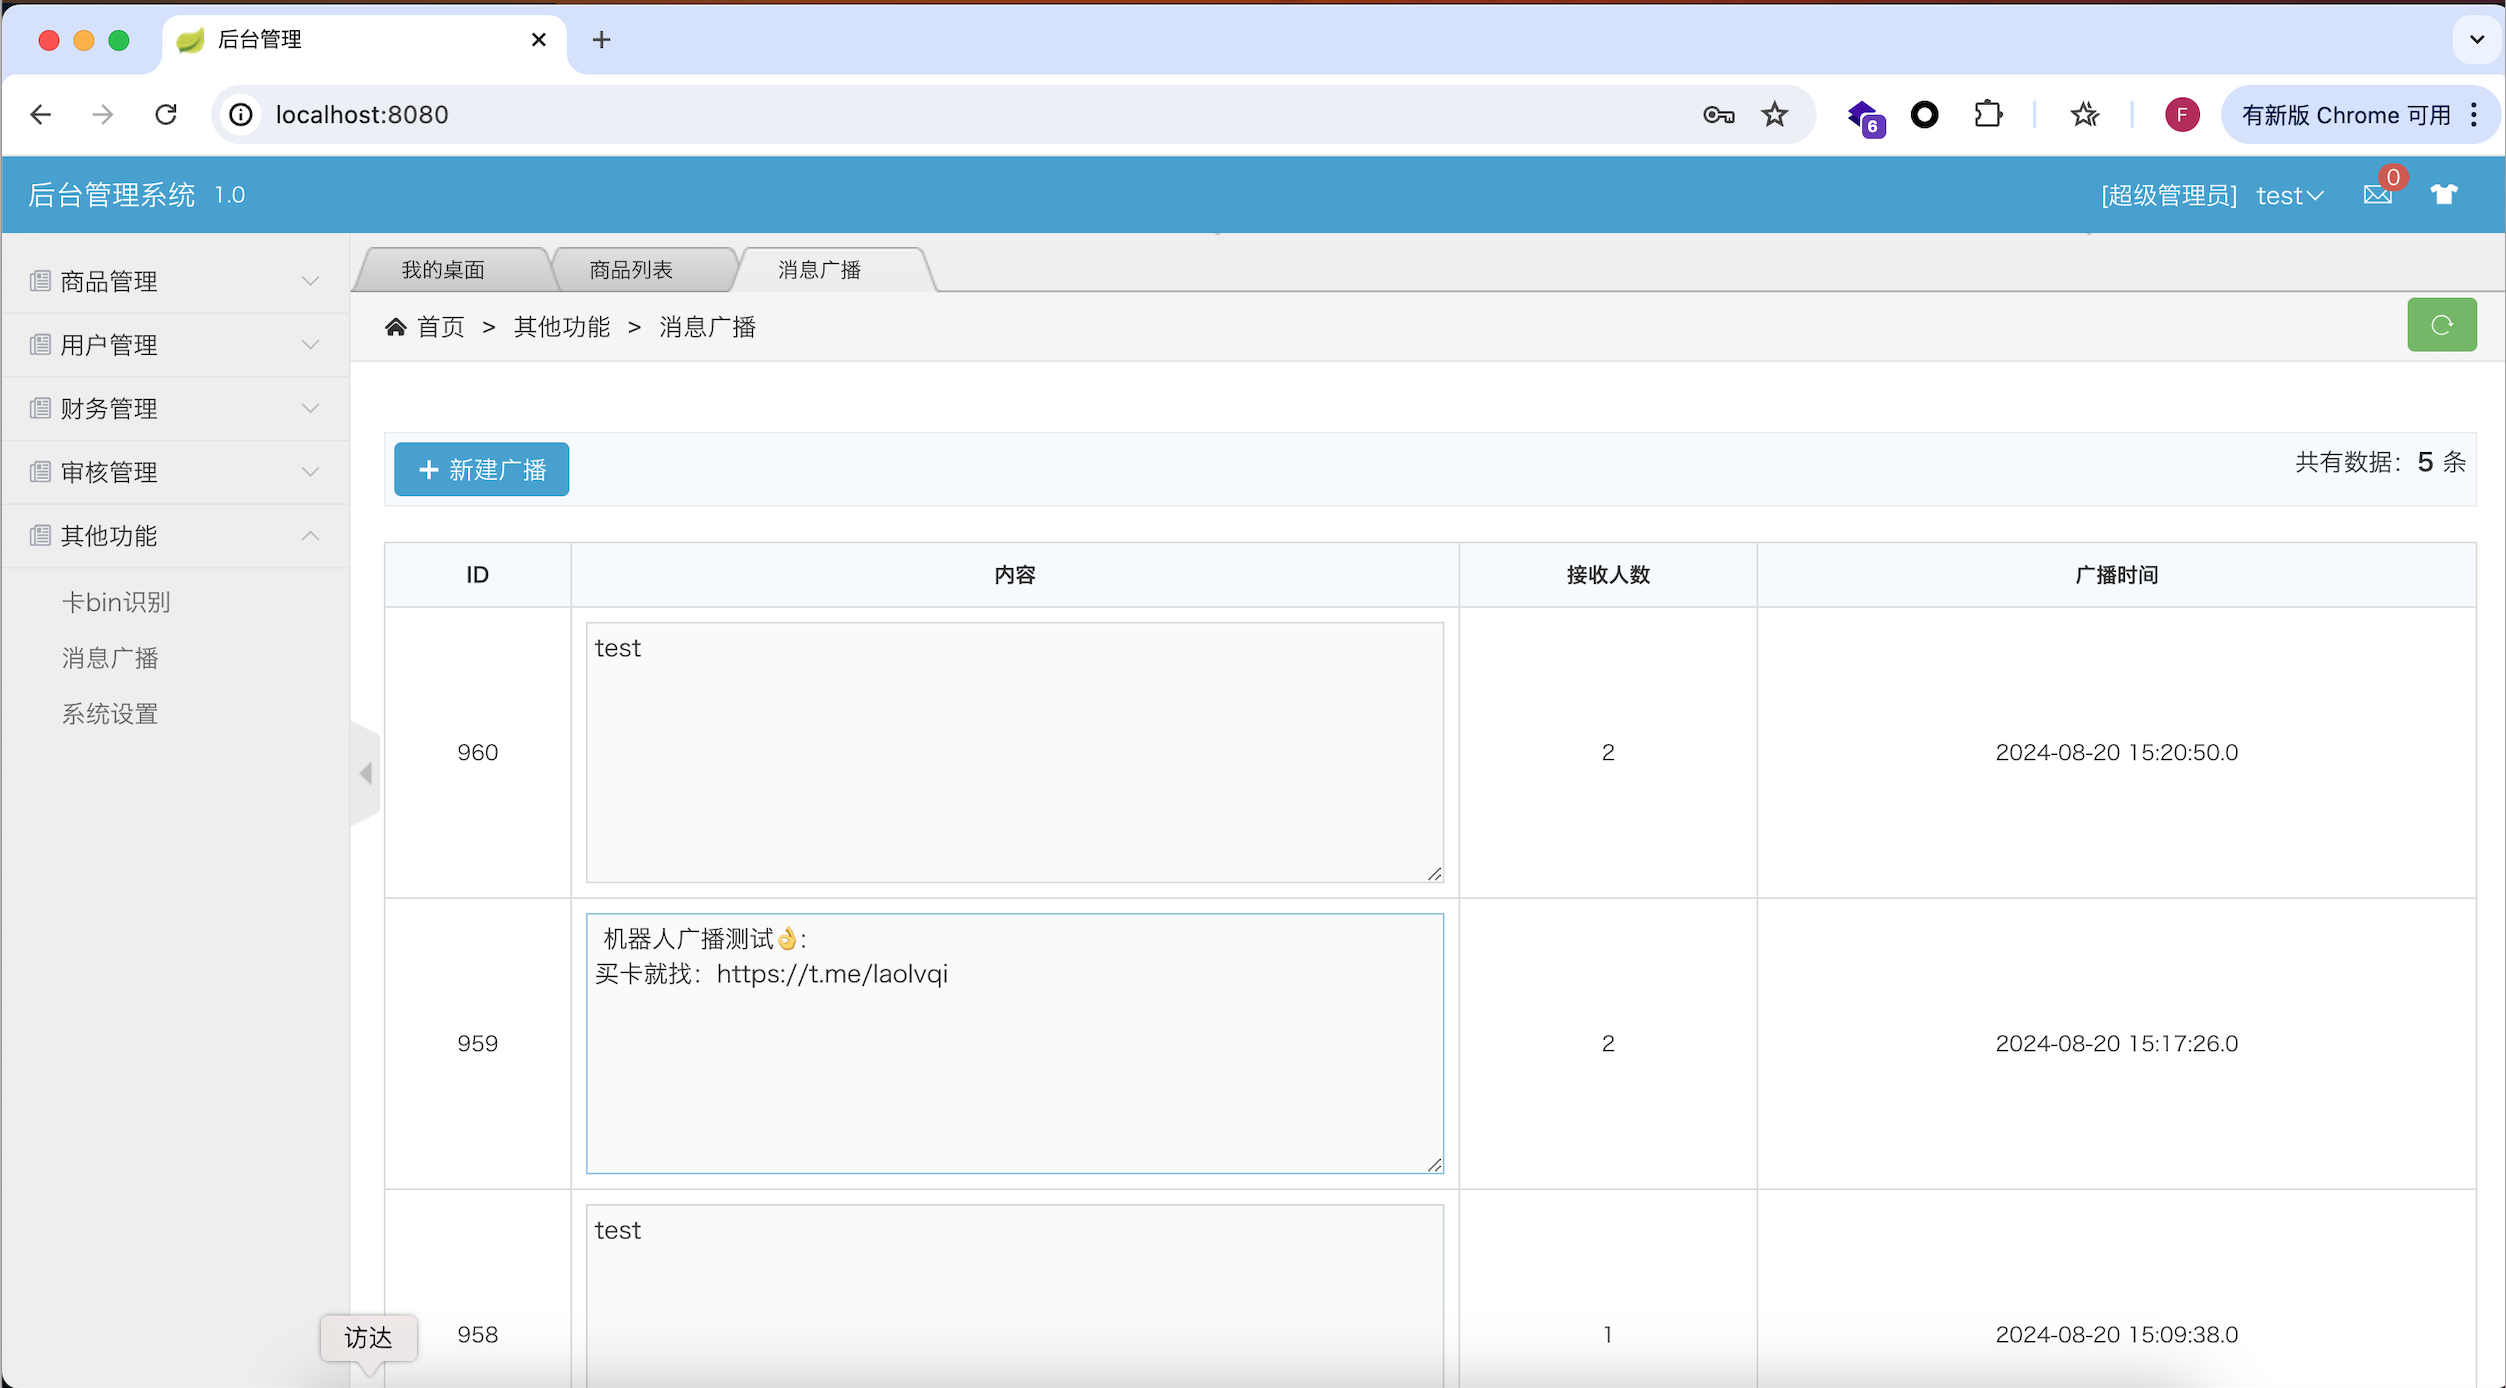
Task: Click the 商品管理 menu list icon
Action: pyautogui.click(x=41, y=281)
